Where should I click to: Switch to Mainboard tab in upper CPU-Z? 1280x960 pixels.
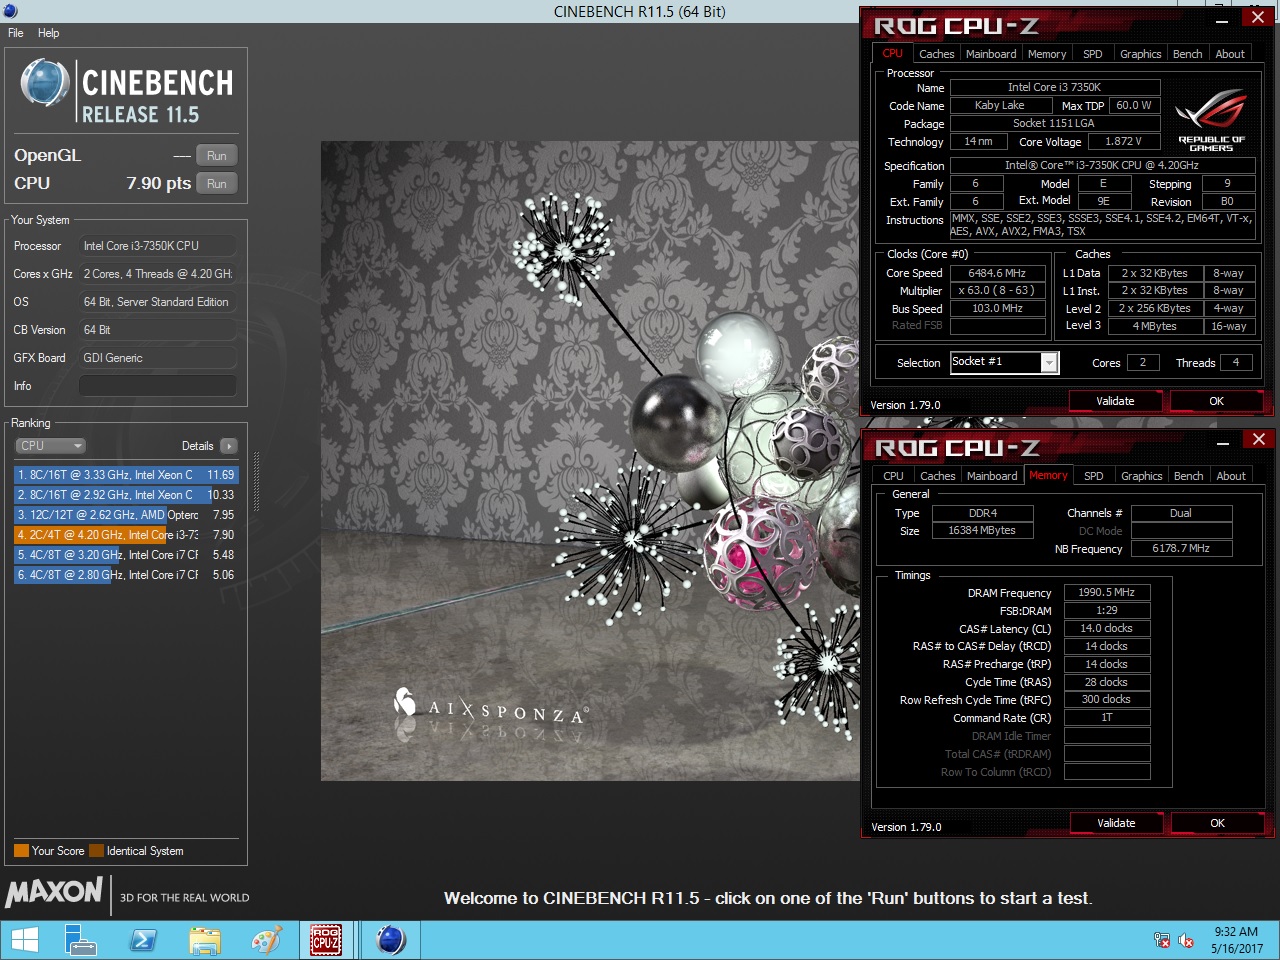991,54
